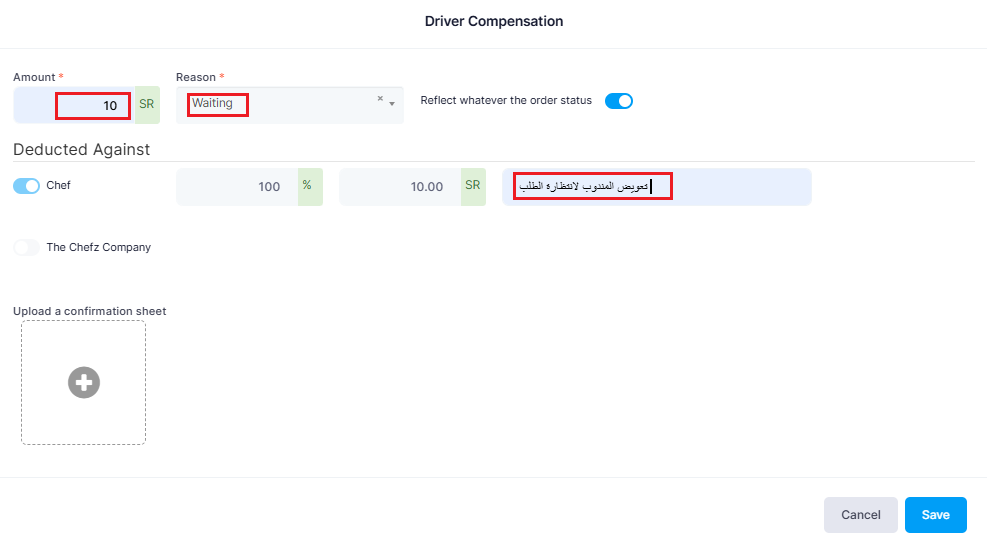Screen dimensions: 987x539
Task: Save the driver compensation
Action: [x=935, y=514]
